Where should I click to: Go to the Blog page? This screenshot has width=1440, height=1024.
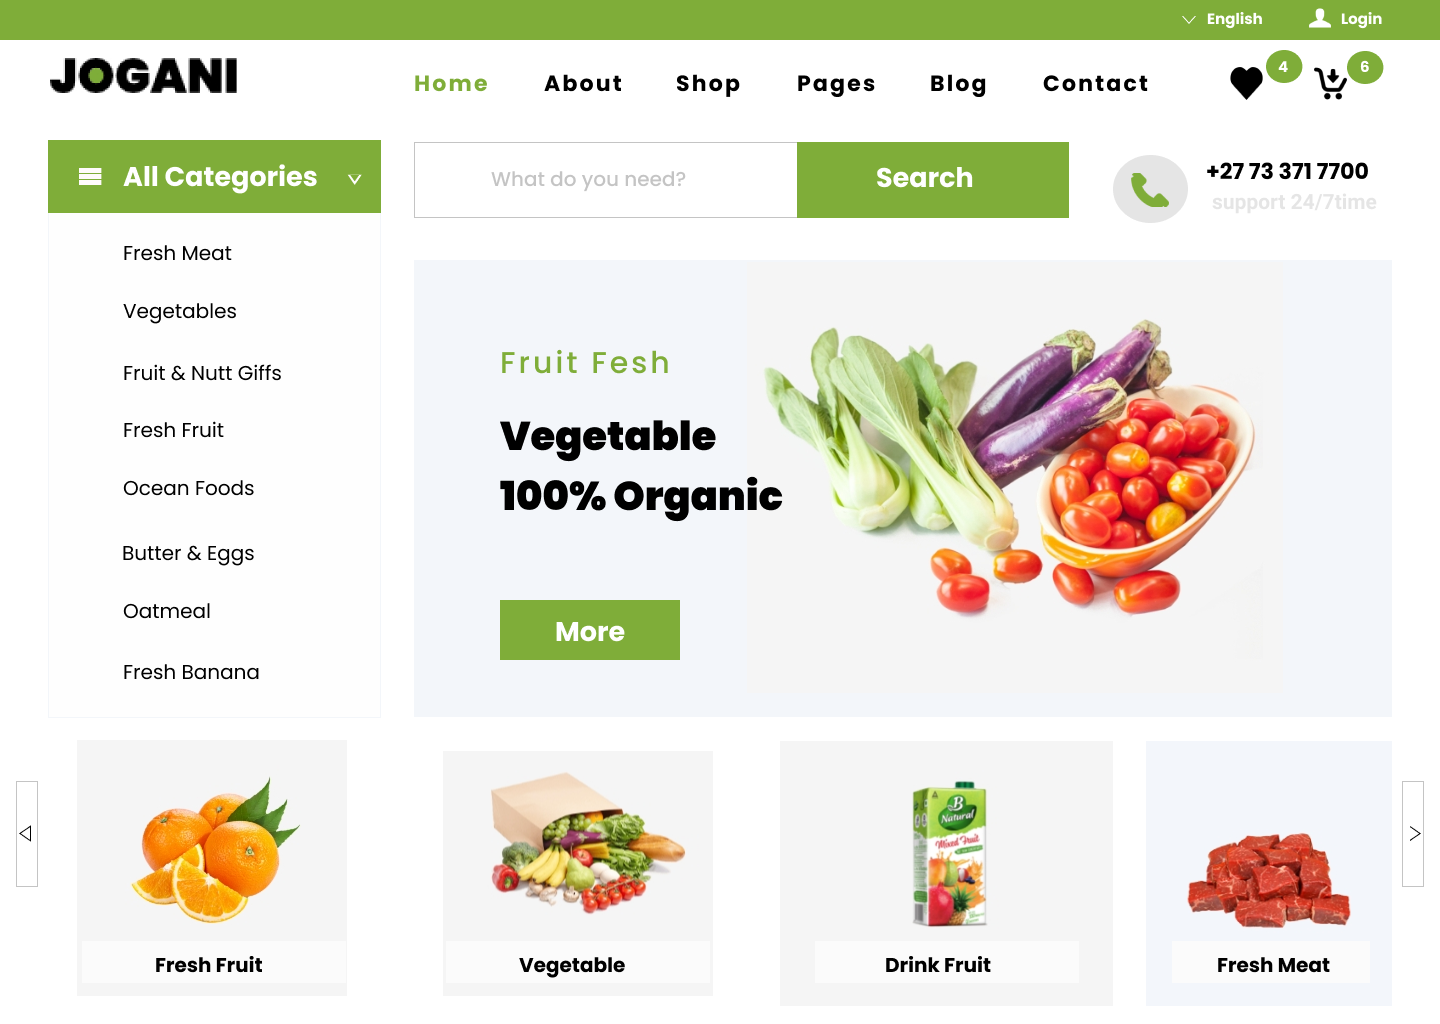[x=958, y=84]
